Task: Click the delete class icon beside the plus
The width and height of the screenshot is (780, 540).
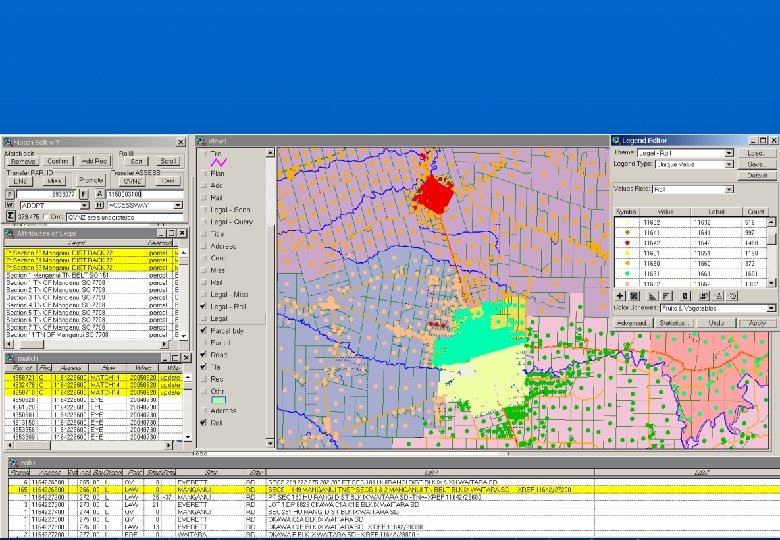Action: click(x=634, y=296)
